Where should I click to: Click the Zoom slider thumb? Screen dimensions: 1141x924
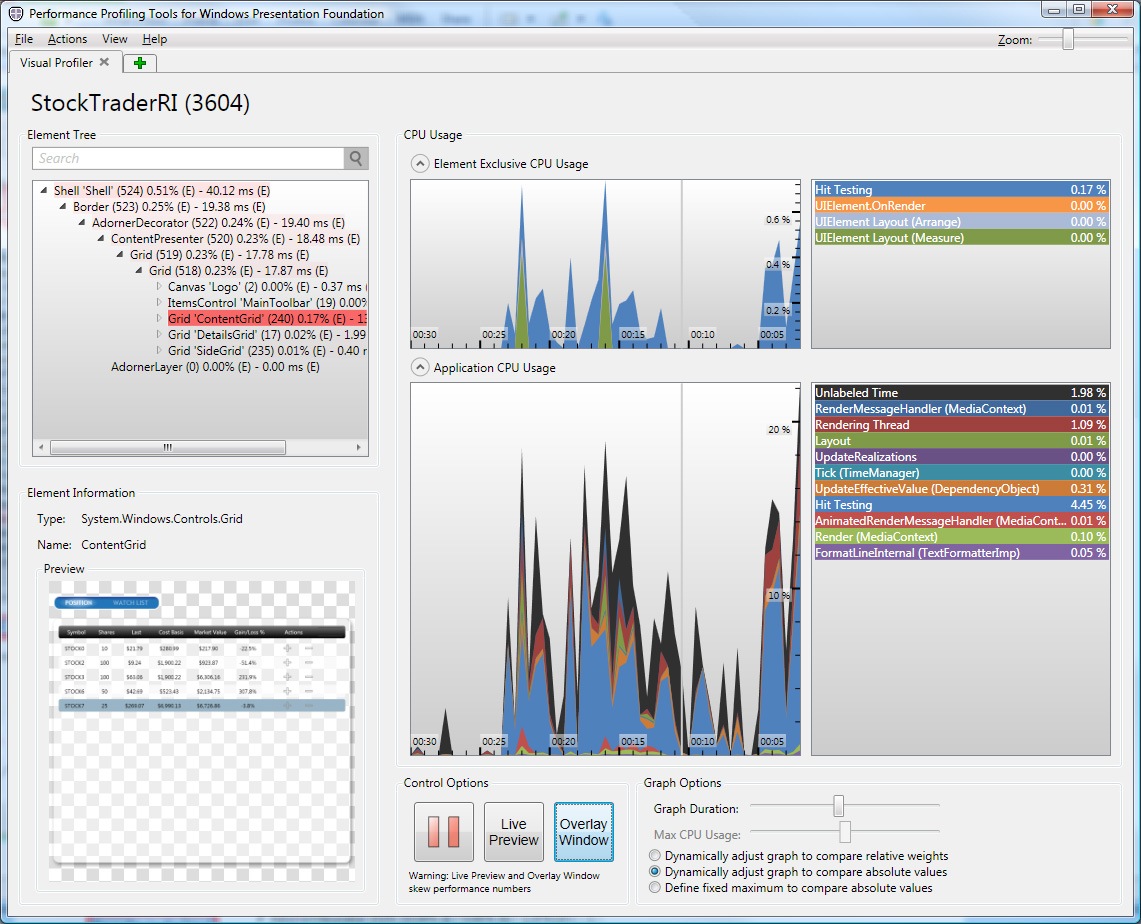(1068, 39)
